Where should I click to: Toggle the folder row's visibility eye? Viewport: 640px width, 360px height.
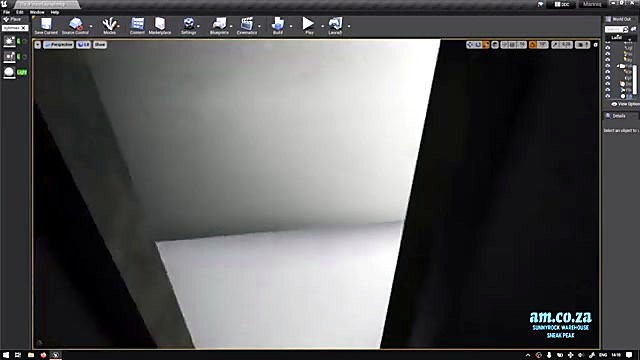tap(608, 66)
